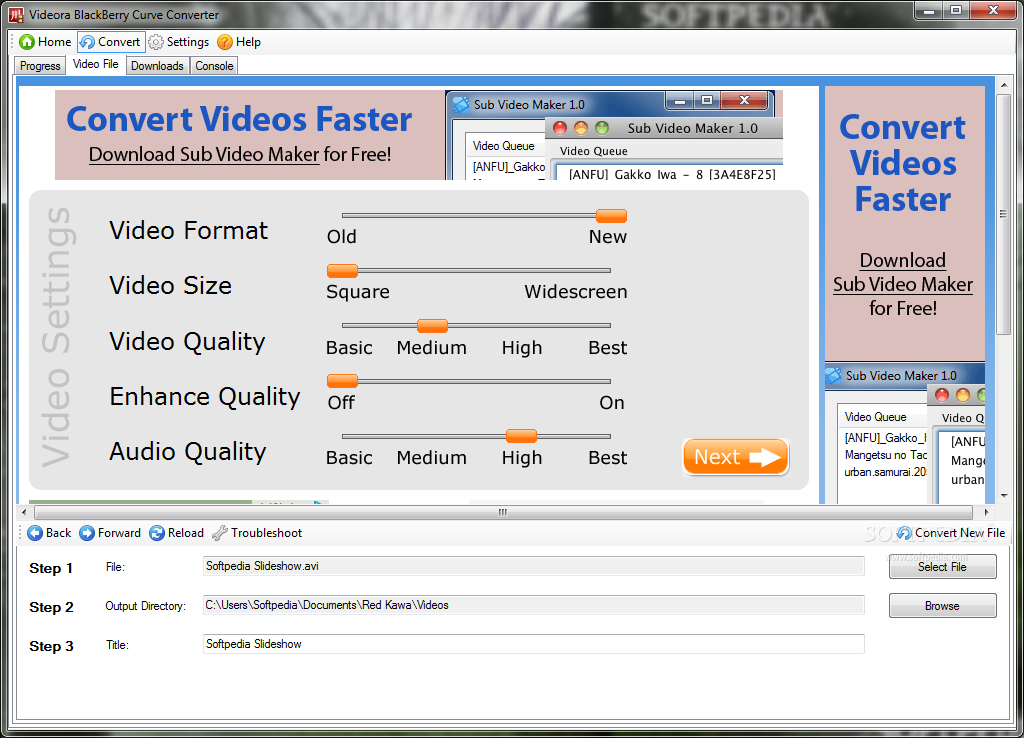This screenshot has height=738, width=1024.
Task: Open Settings from the toolbar
Action: (178, 42)
